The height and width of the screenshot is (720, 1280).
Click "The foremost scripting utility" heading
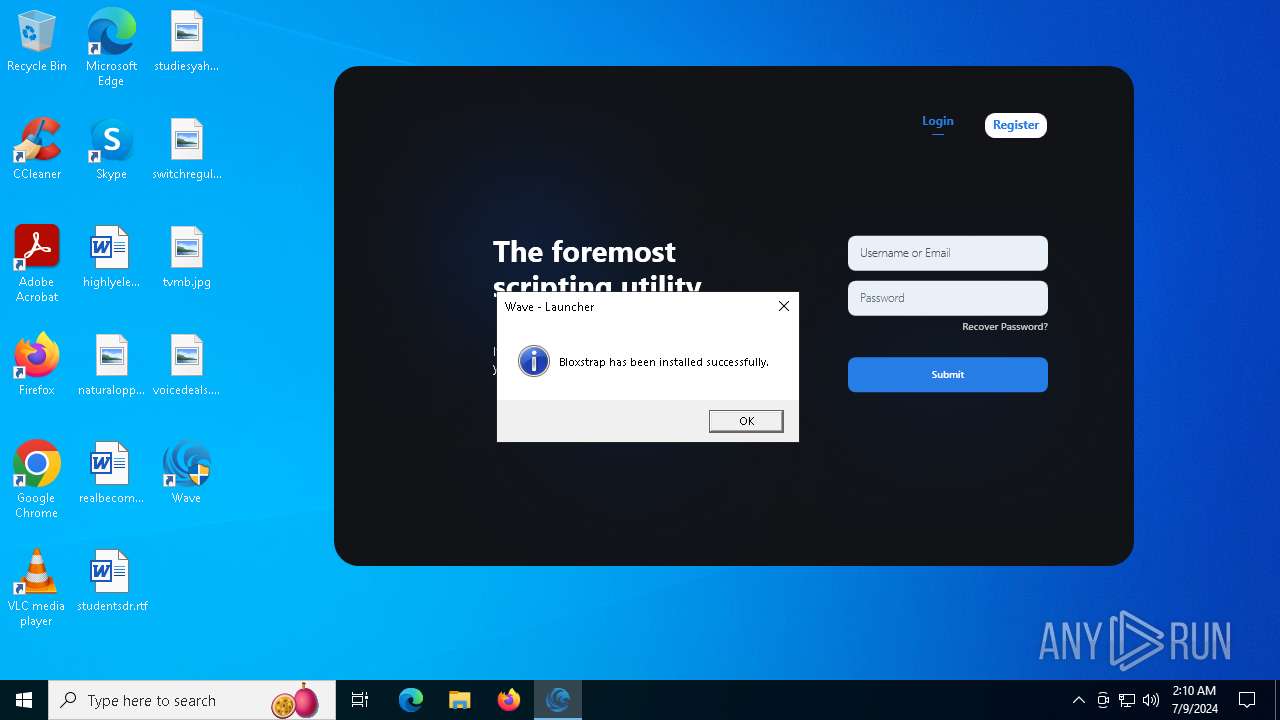(597, 267)
